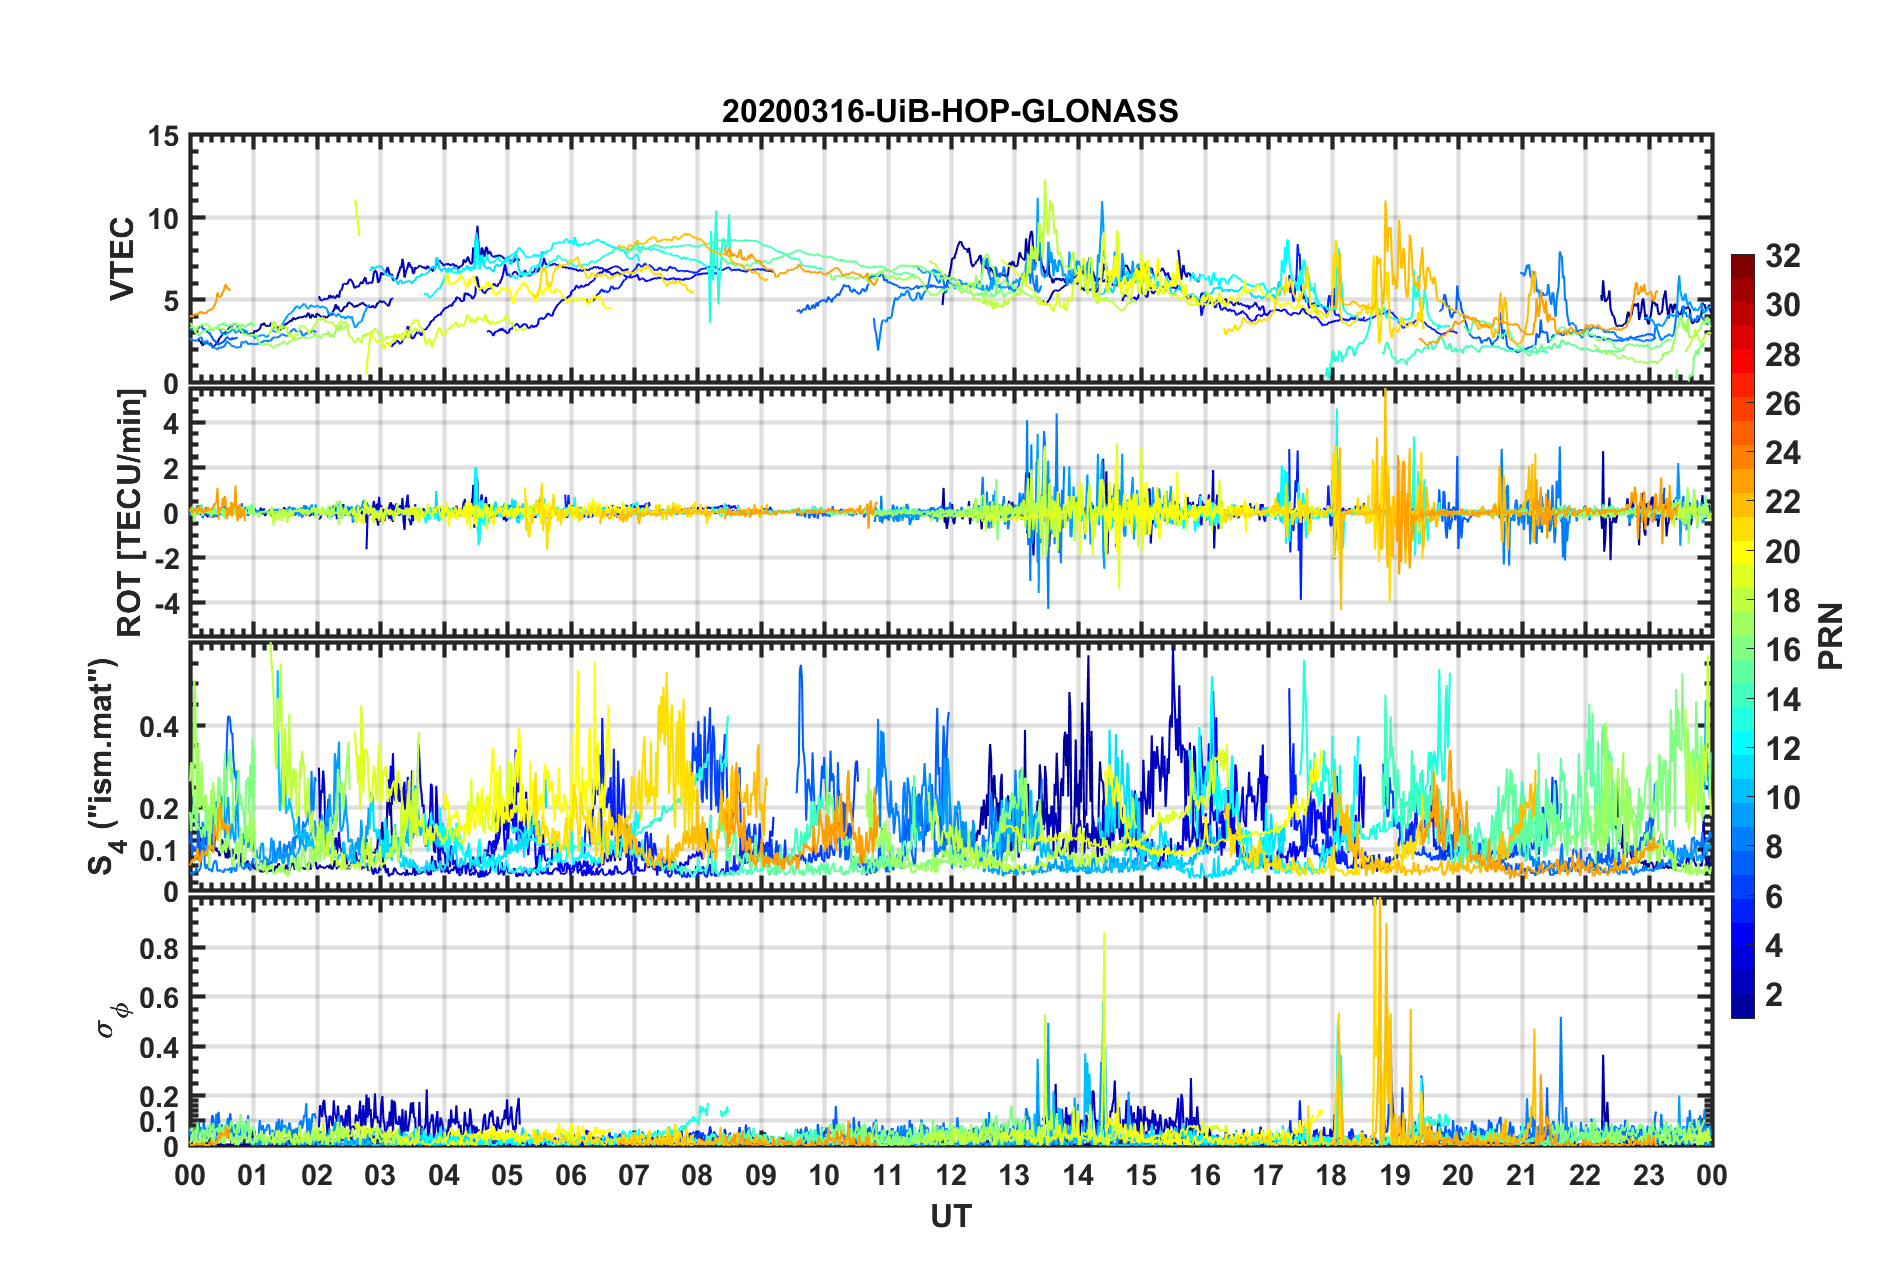Click colorbar tick label 32
This screenshot has height=1272, width=1902.
pyautogui.click(x=1782, y=256)
